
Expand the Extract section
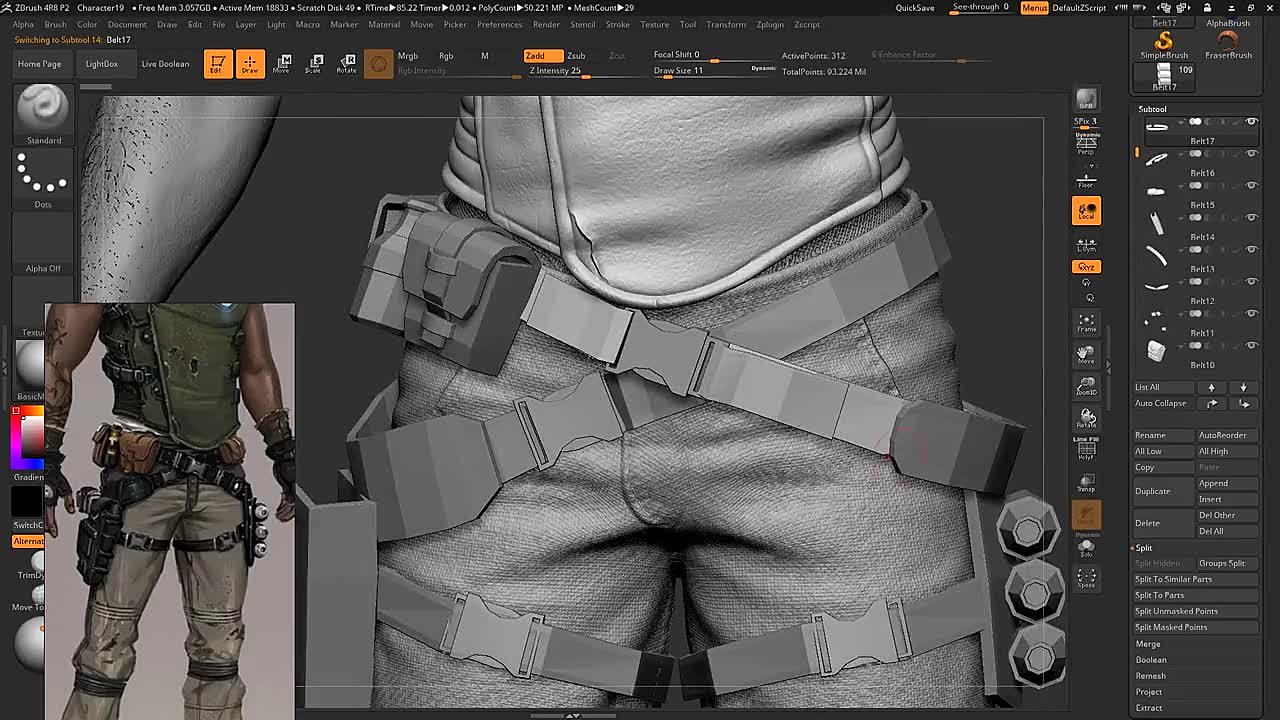tap(1149, 708)
